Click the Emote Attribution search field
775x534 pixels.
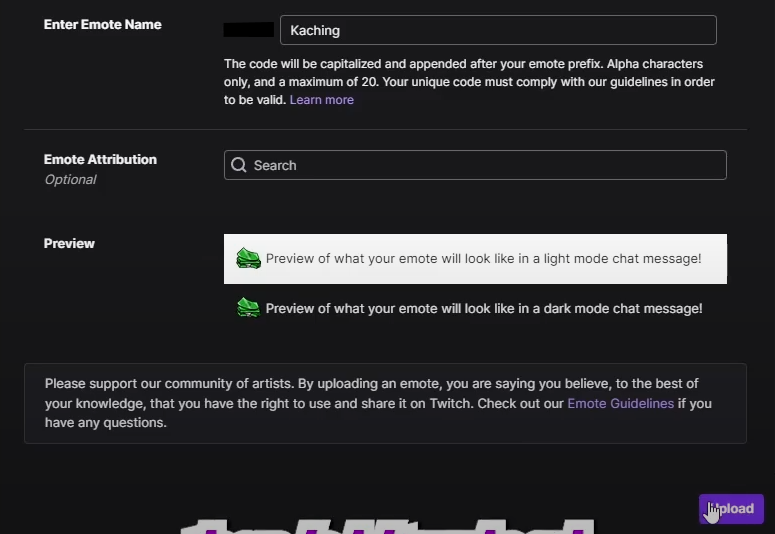(x=475, y=165)
